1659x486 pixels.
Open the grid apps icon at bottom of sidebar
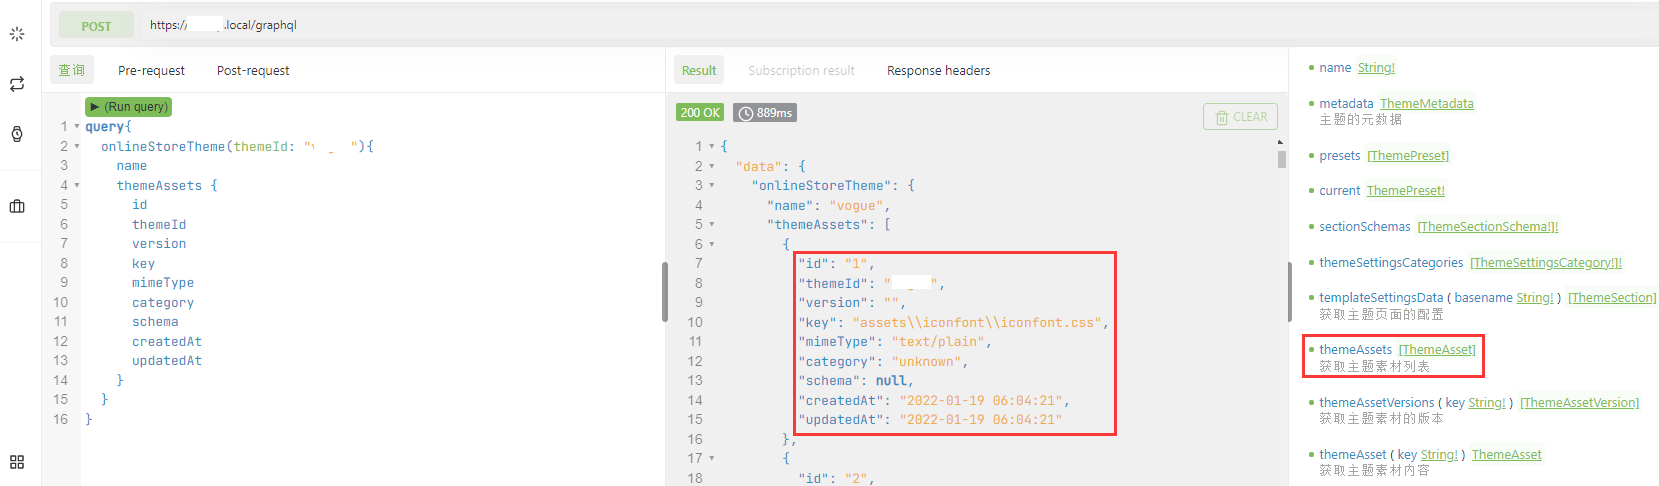[x=17, y=462]
